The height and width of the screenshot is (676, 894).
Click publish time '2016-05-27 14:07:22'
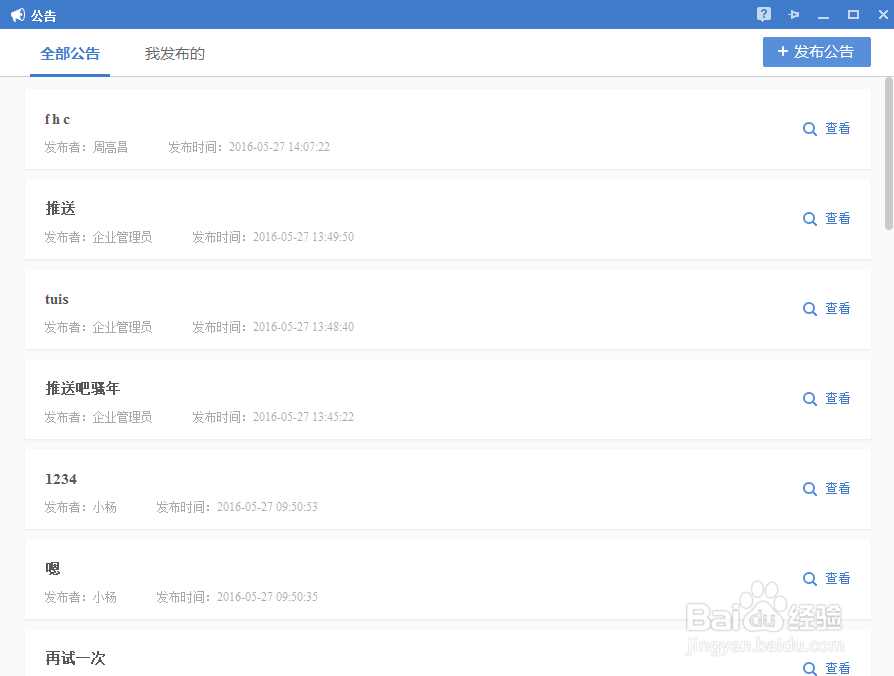279,147
